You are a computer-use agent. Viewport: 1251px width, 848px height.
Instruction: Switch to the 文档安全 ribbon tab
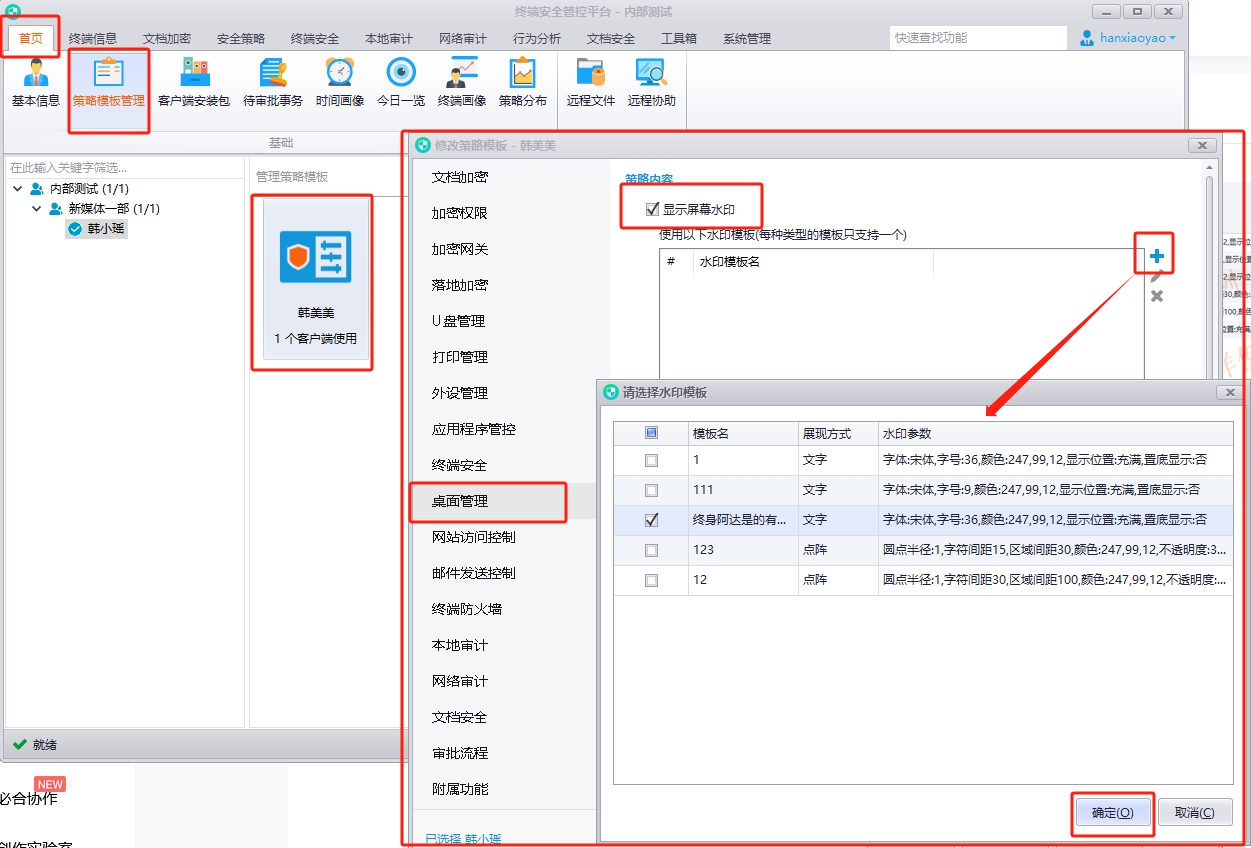click(x=611, y=39)
